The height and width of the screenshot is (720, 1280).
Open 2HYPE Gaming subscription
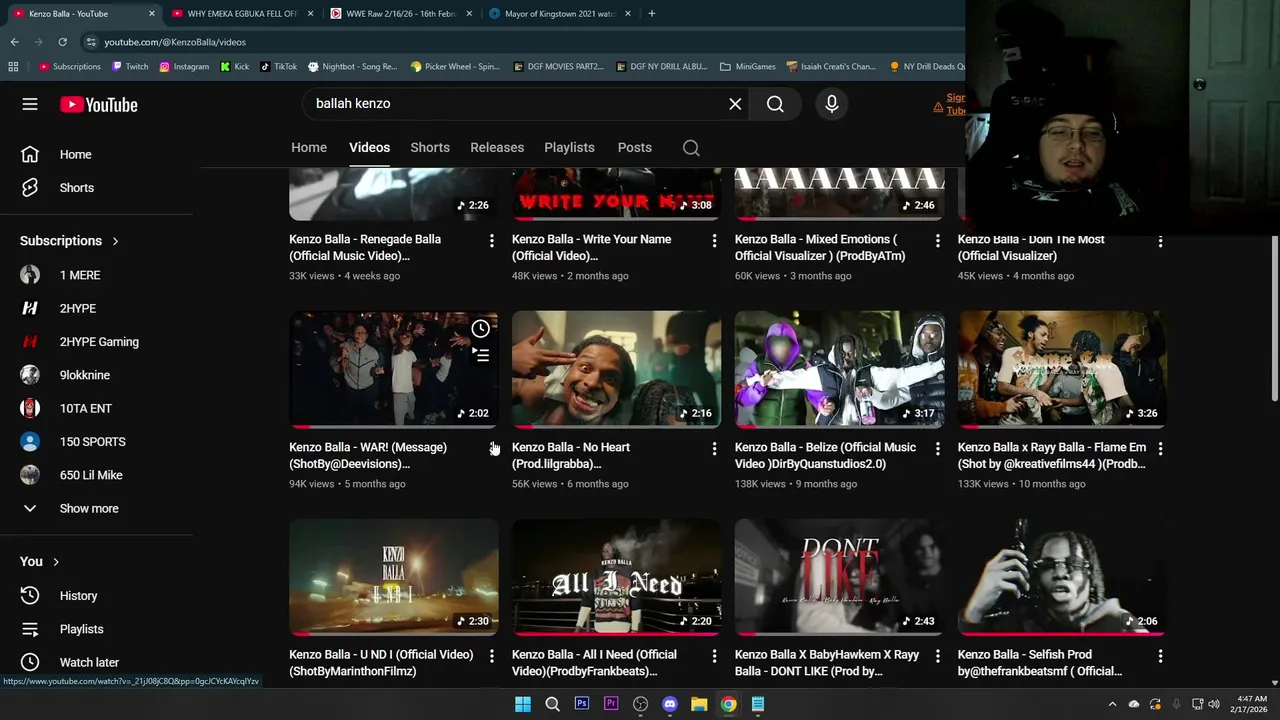97,342
